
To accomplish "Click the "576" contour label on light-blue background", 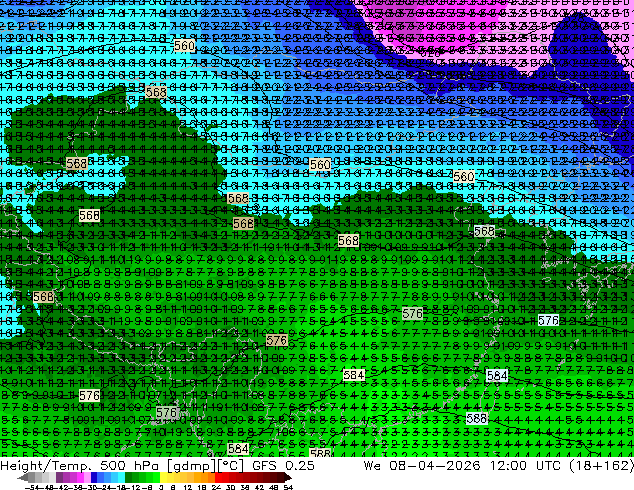I will point(548,321).
